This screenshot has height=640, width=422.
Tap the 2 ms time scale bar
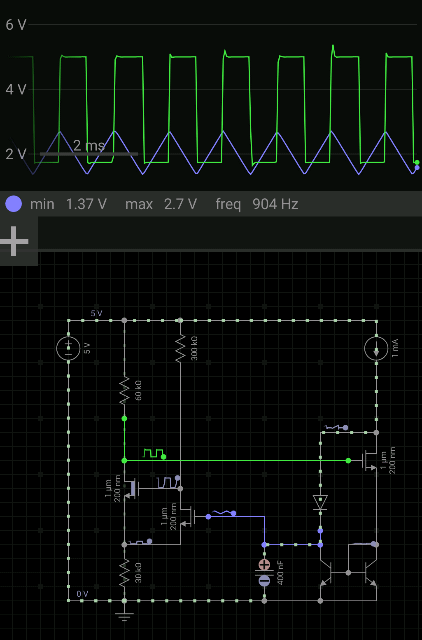89,154
